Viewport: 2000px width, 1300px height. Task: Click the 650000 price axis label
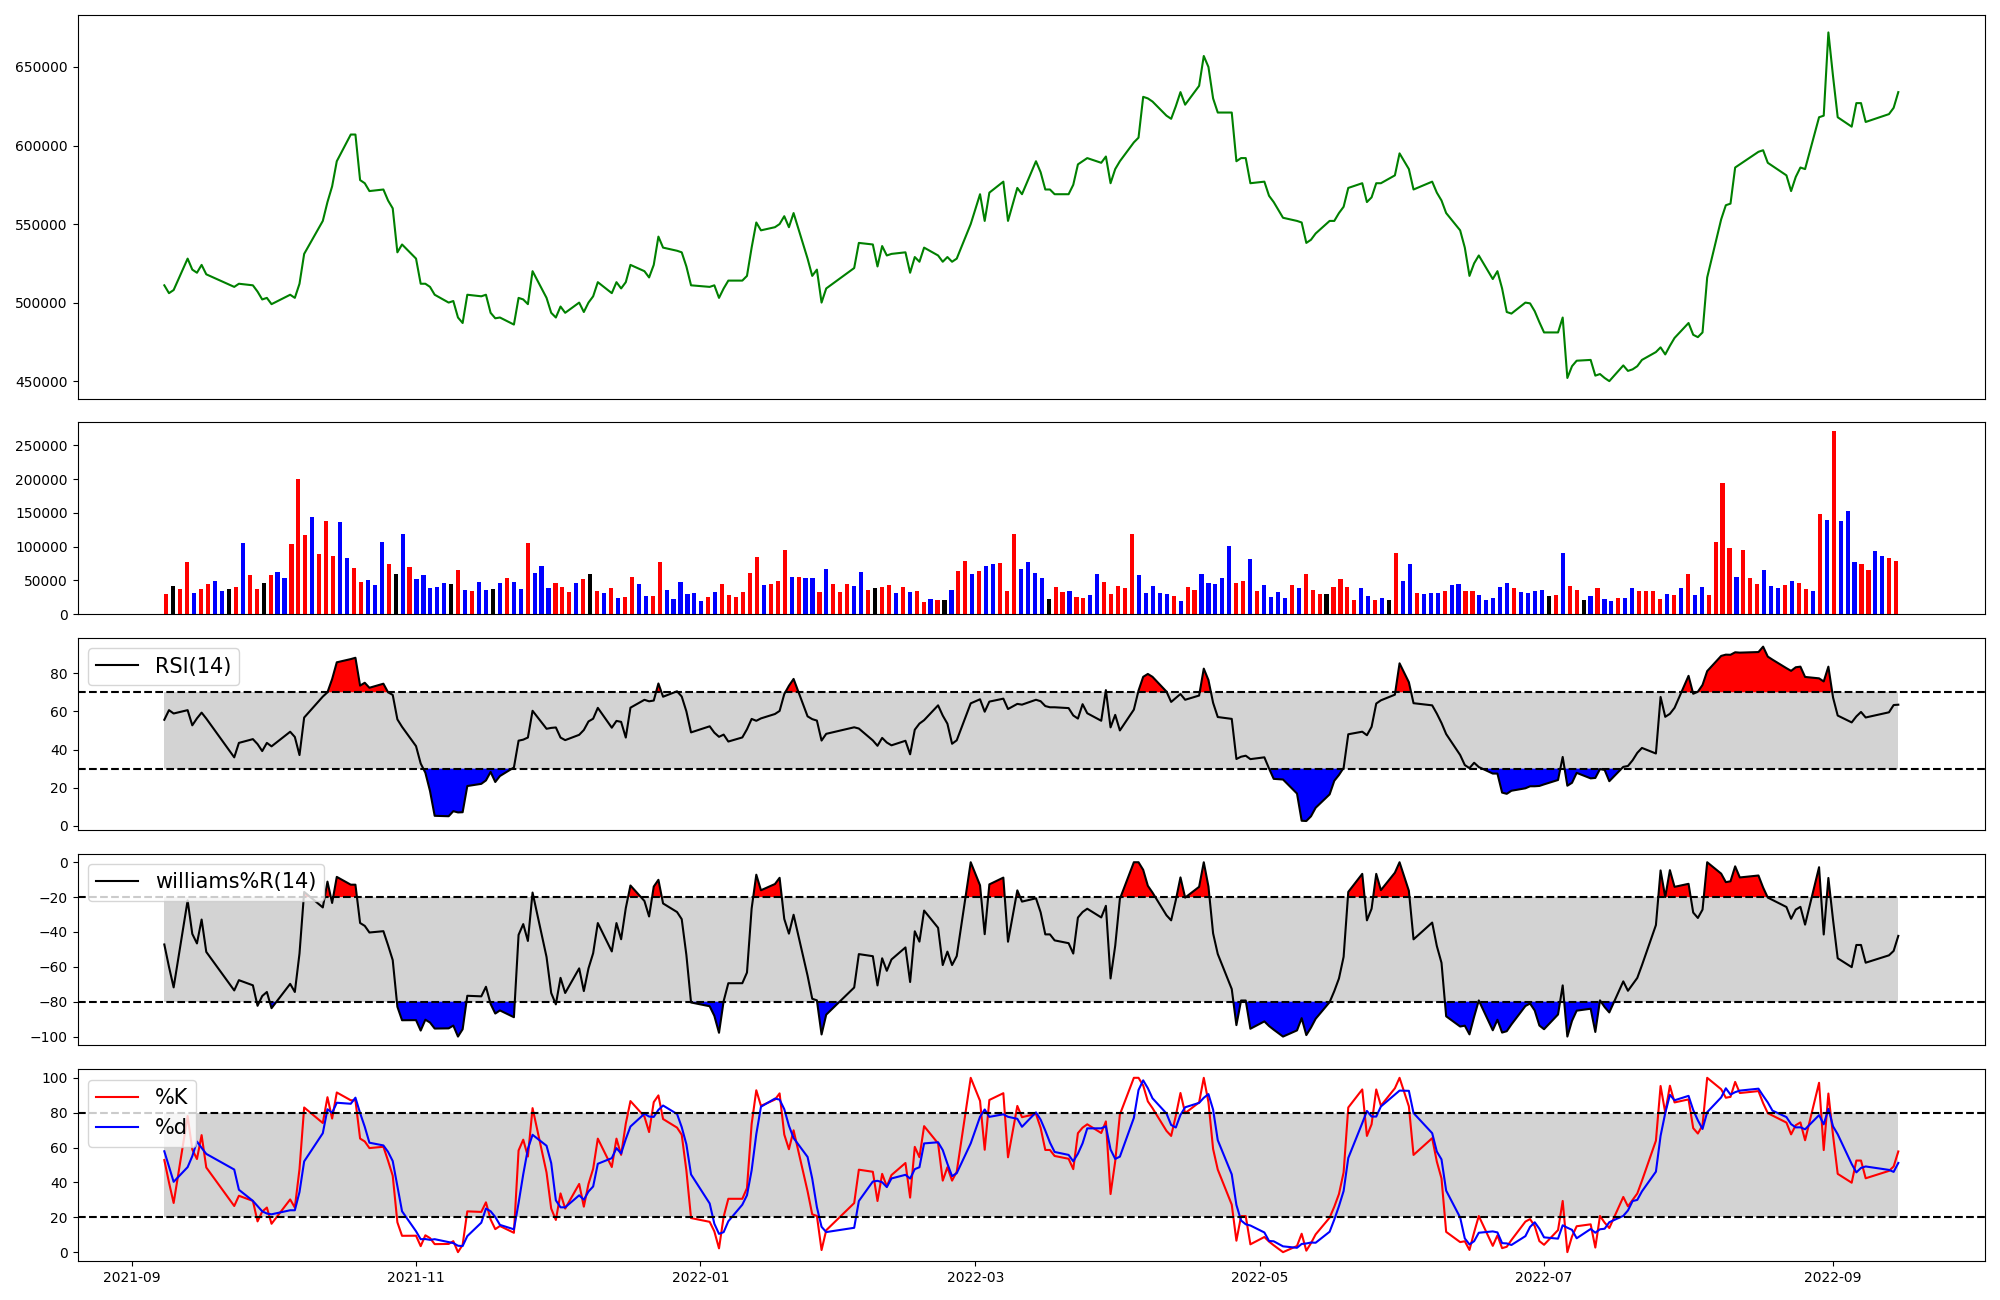point(41,68)
